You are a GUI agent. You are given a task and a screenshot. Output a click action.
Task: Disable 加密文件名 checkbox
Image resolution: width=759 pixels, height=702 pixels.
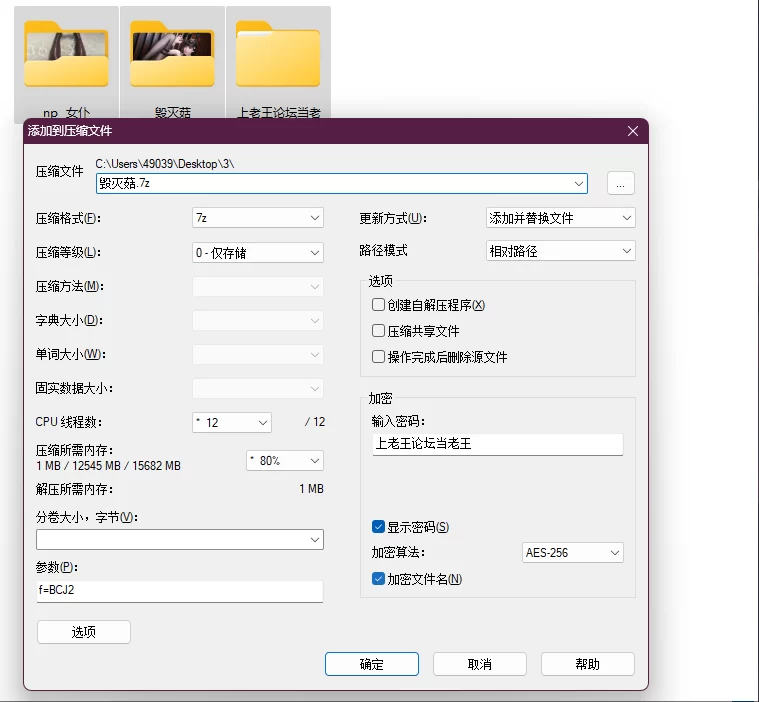pos(378,579)
